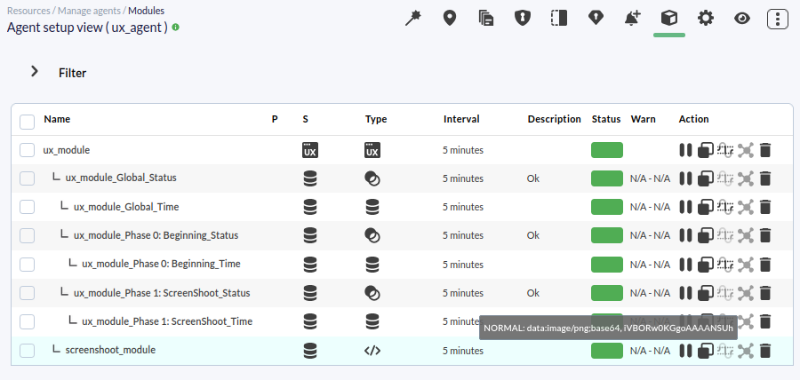Duplicate the screenshoot_module row

(x=706, y=350)
